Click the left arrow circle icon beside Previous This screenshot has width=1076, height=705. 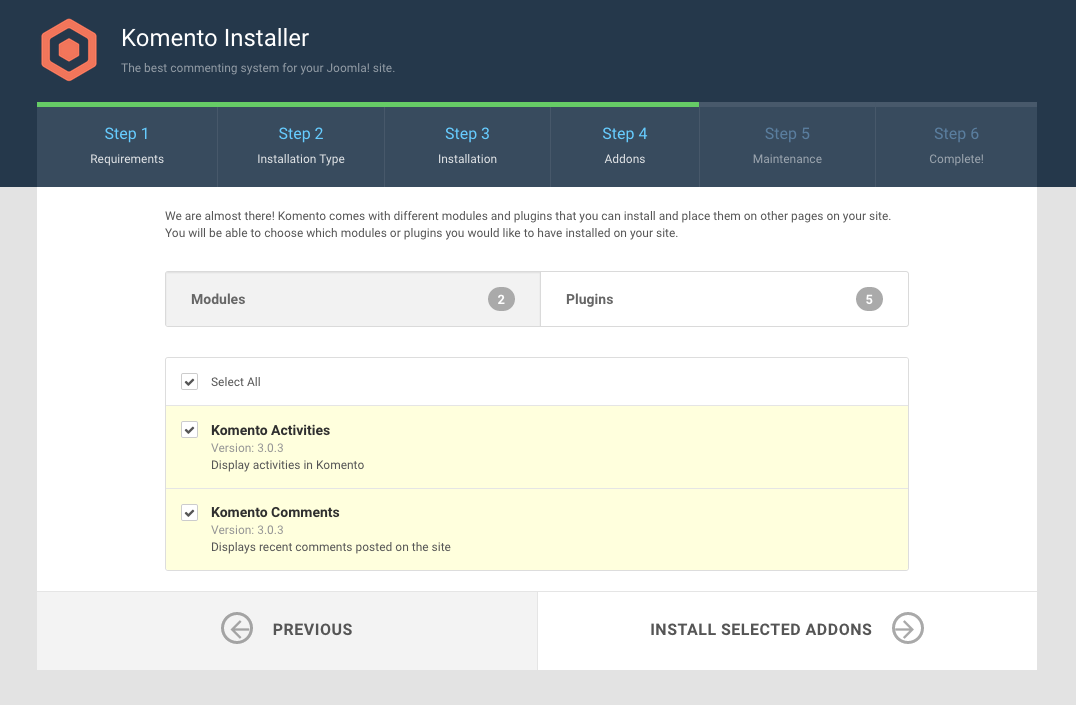(237, 628)
